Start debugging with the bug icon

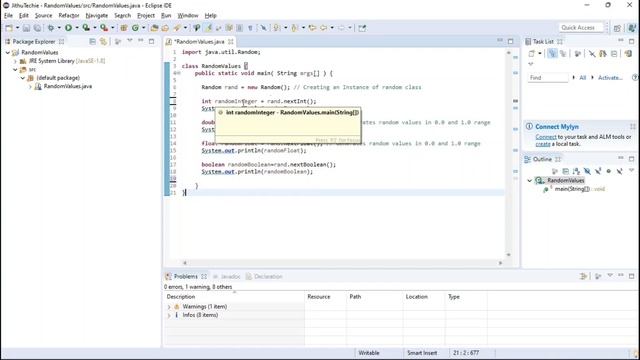(x=51, y=28)
